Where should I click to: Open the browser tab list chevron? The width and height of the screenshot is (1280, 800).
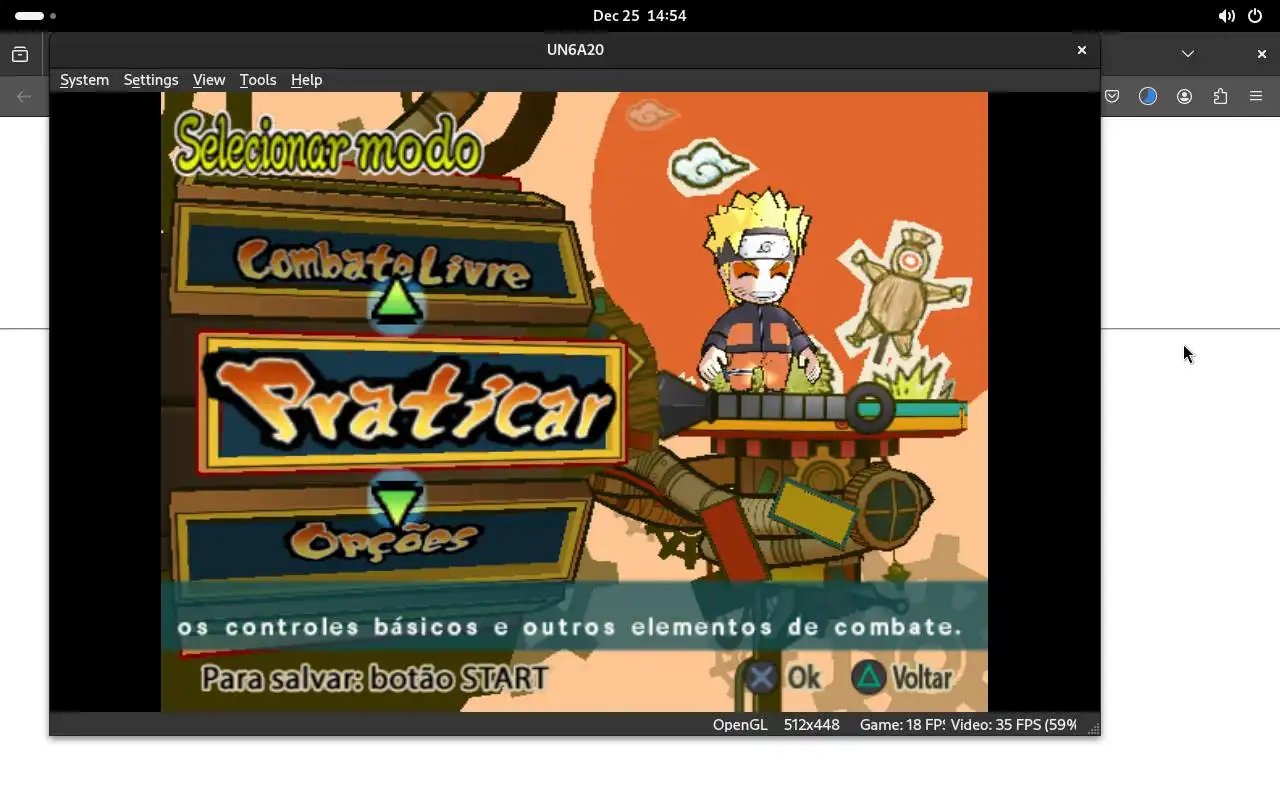(x=1188, y=54)
